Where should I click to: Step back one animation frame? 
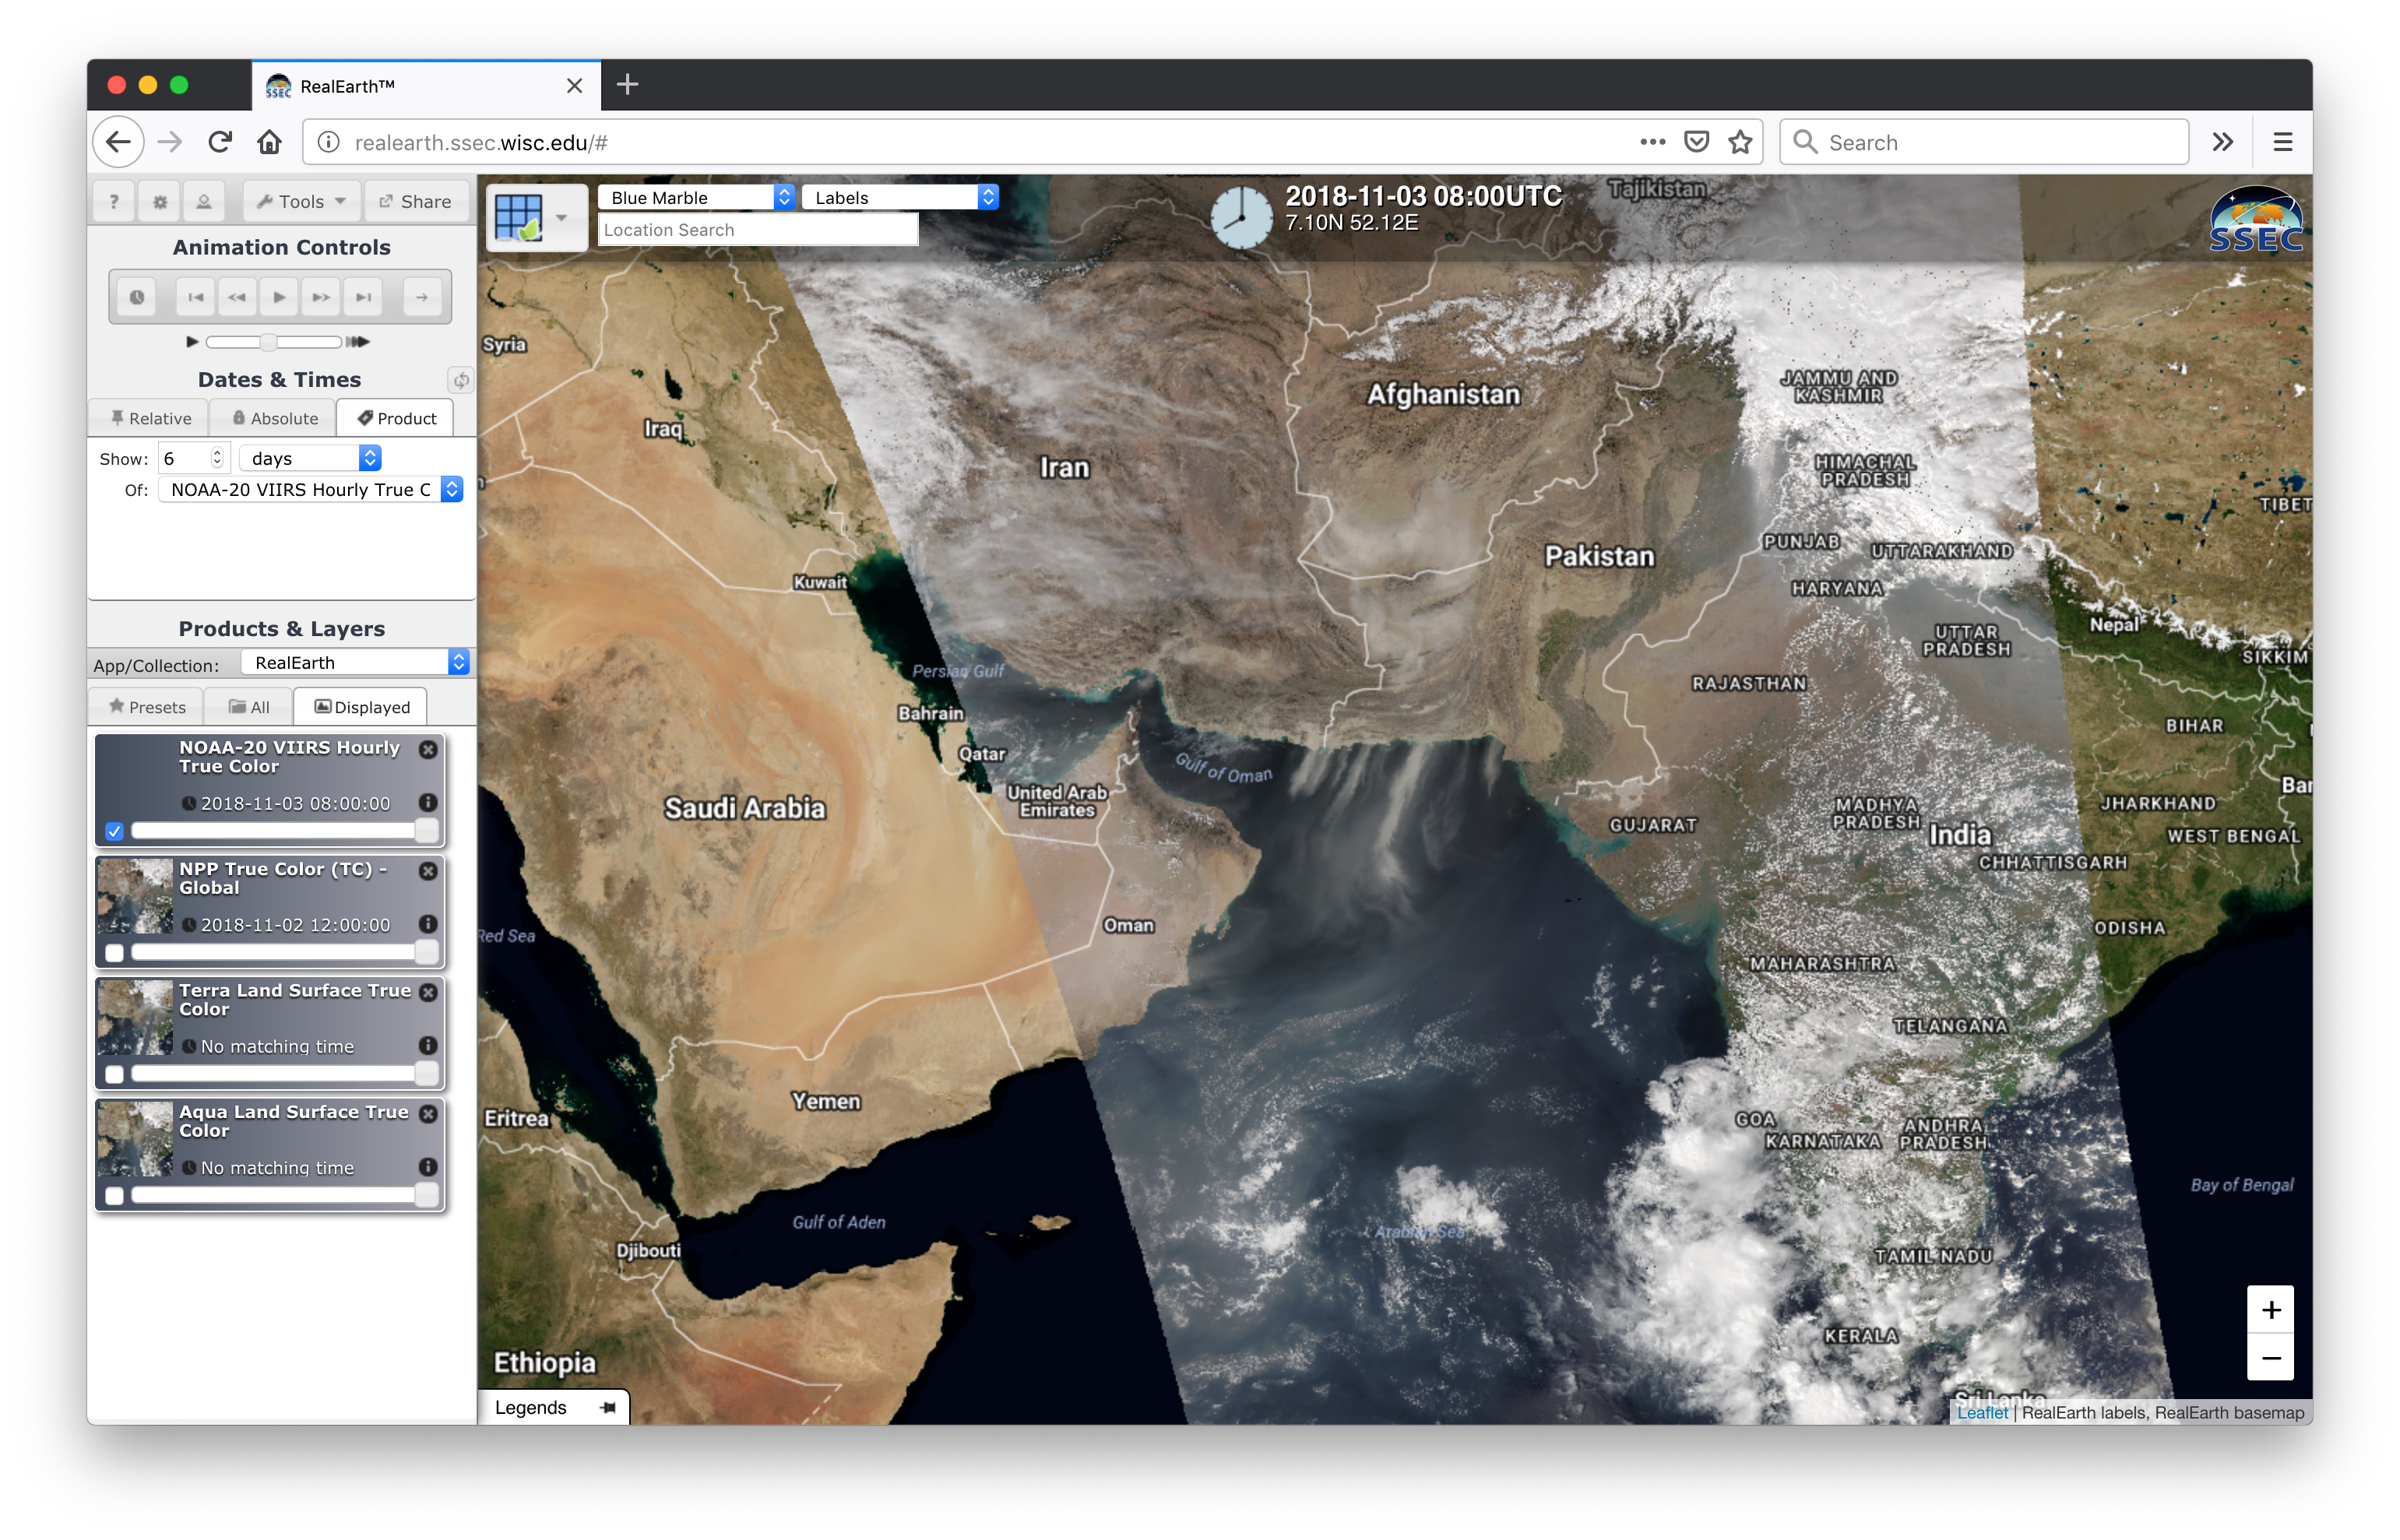237,297
